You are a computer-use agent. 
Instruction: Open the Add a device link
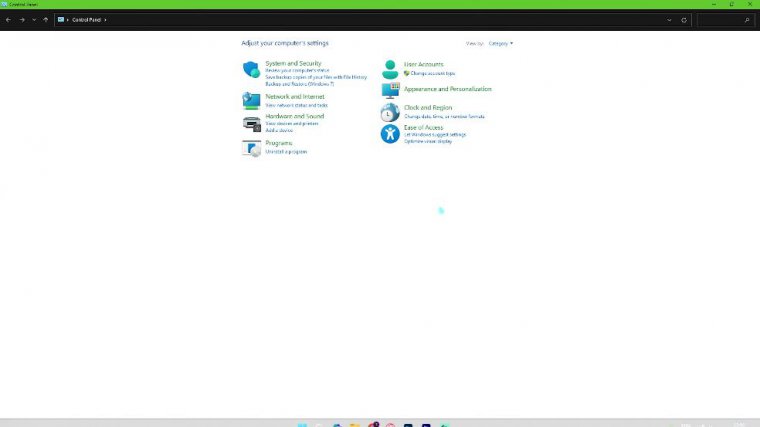point(279,130)
